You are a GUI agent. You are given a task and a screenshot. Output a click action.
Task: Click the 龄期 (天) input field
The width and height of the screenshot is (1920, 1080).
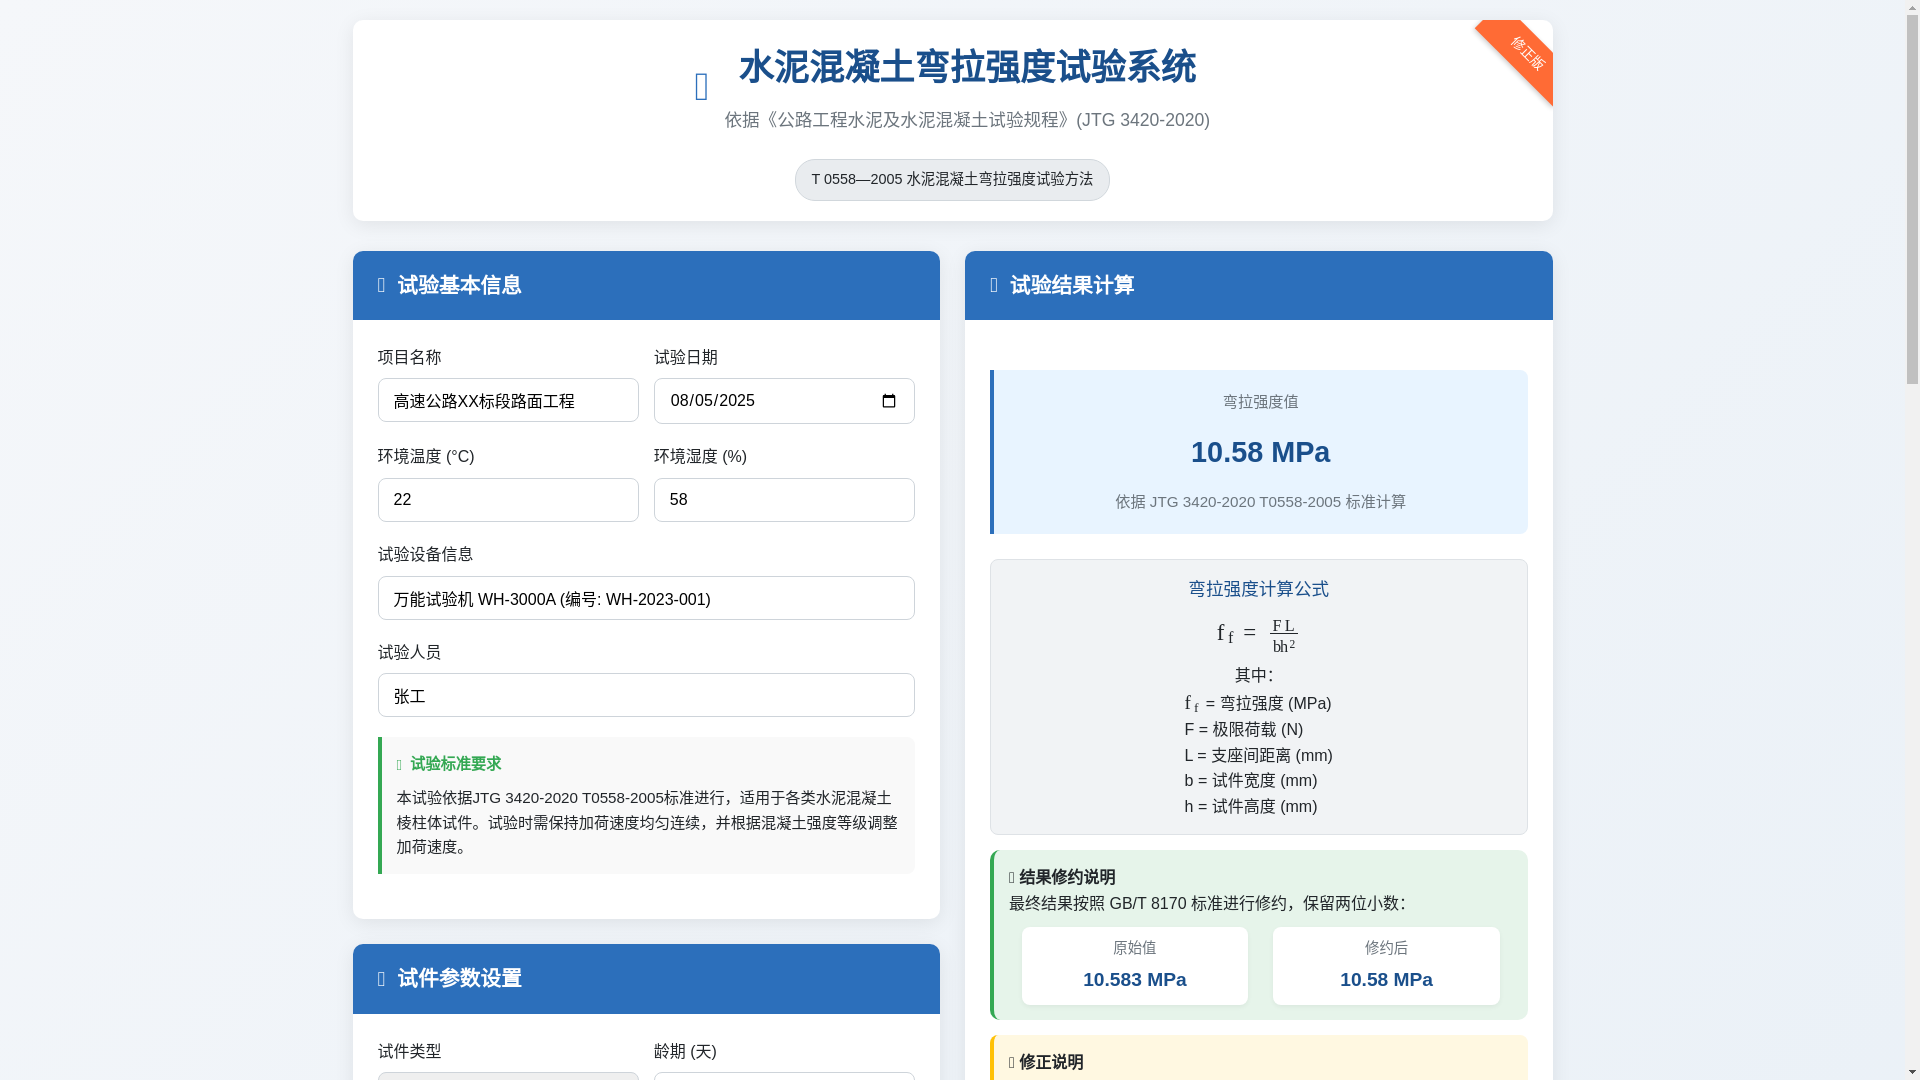784,1076
